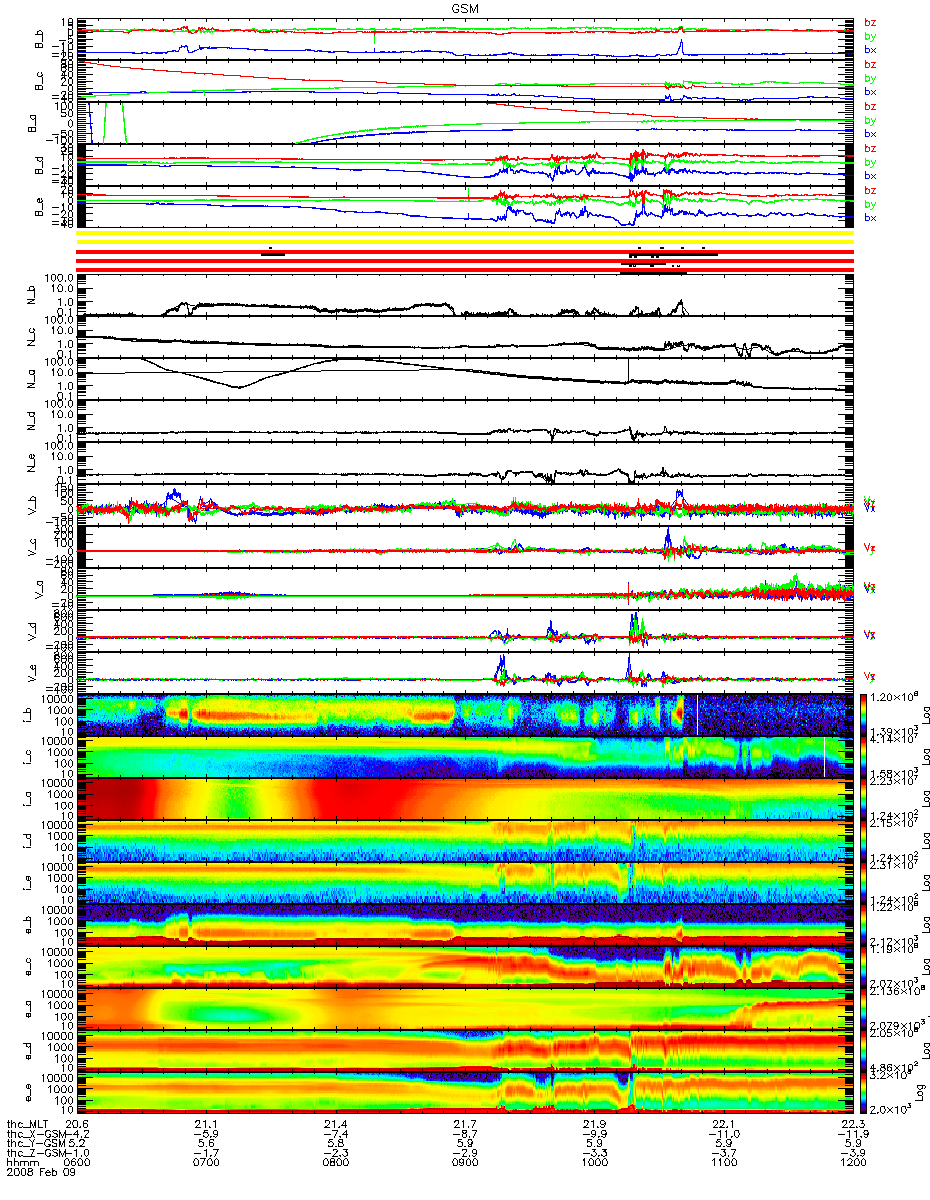Select the X-GSM value -11.0
Viewport: 930px width, 1200px height.
(723, 1134)
